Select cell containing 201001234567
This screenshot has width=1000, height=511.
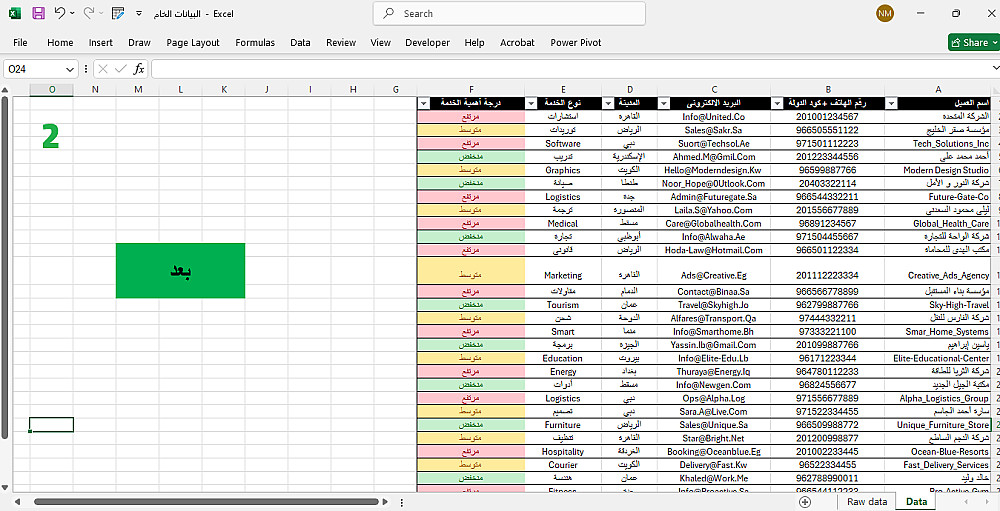827,117
